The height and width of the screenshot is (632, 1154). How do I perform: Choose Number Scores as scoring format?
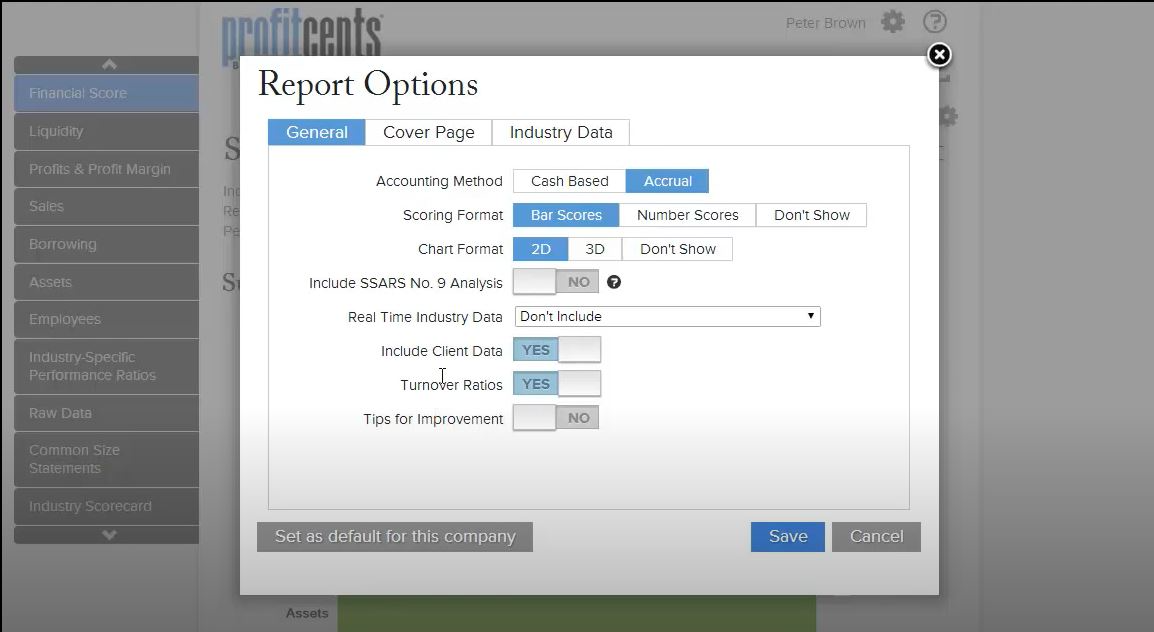pos(687,215)
